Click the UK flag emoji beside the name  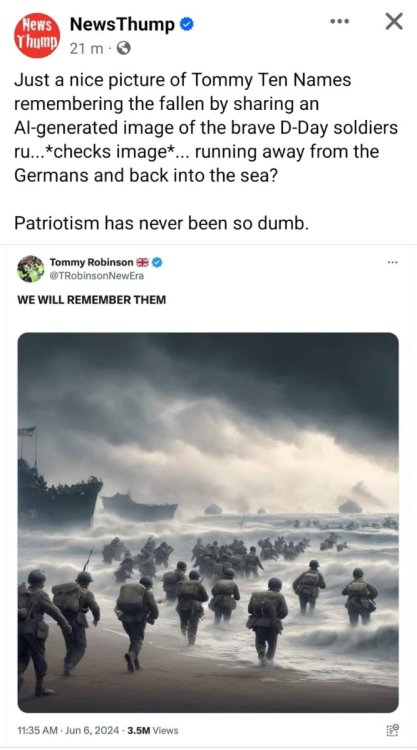click(143, 262)
